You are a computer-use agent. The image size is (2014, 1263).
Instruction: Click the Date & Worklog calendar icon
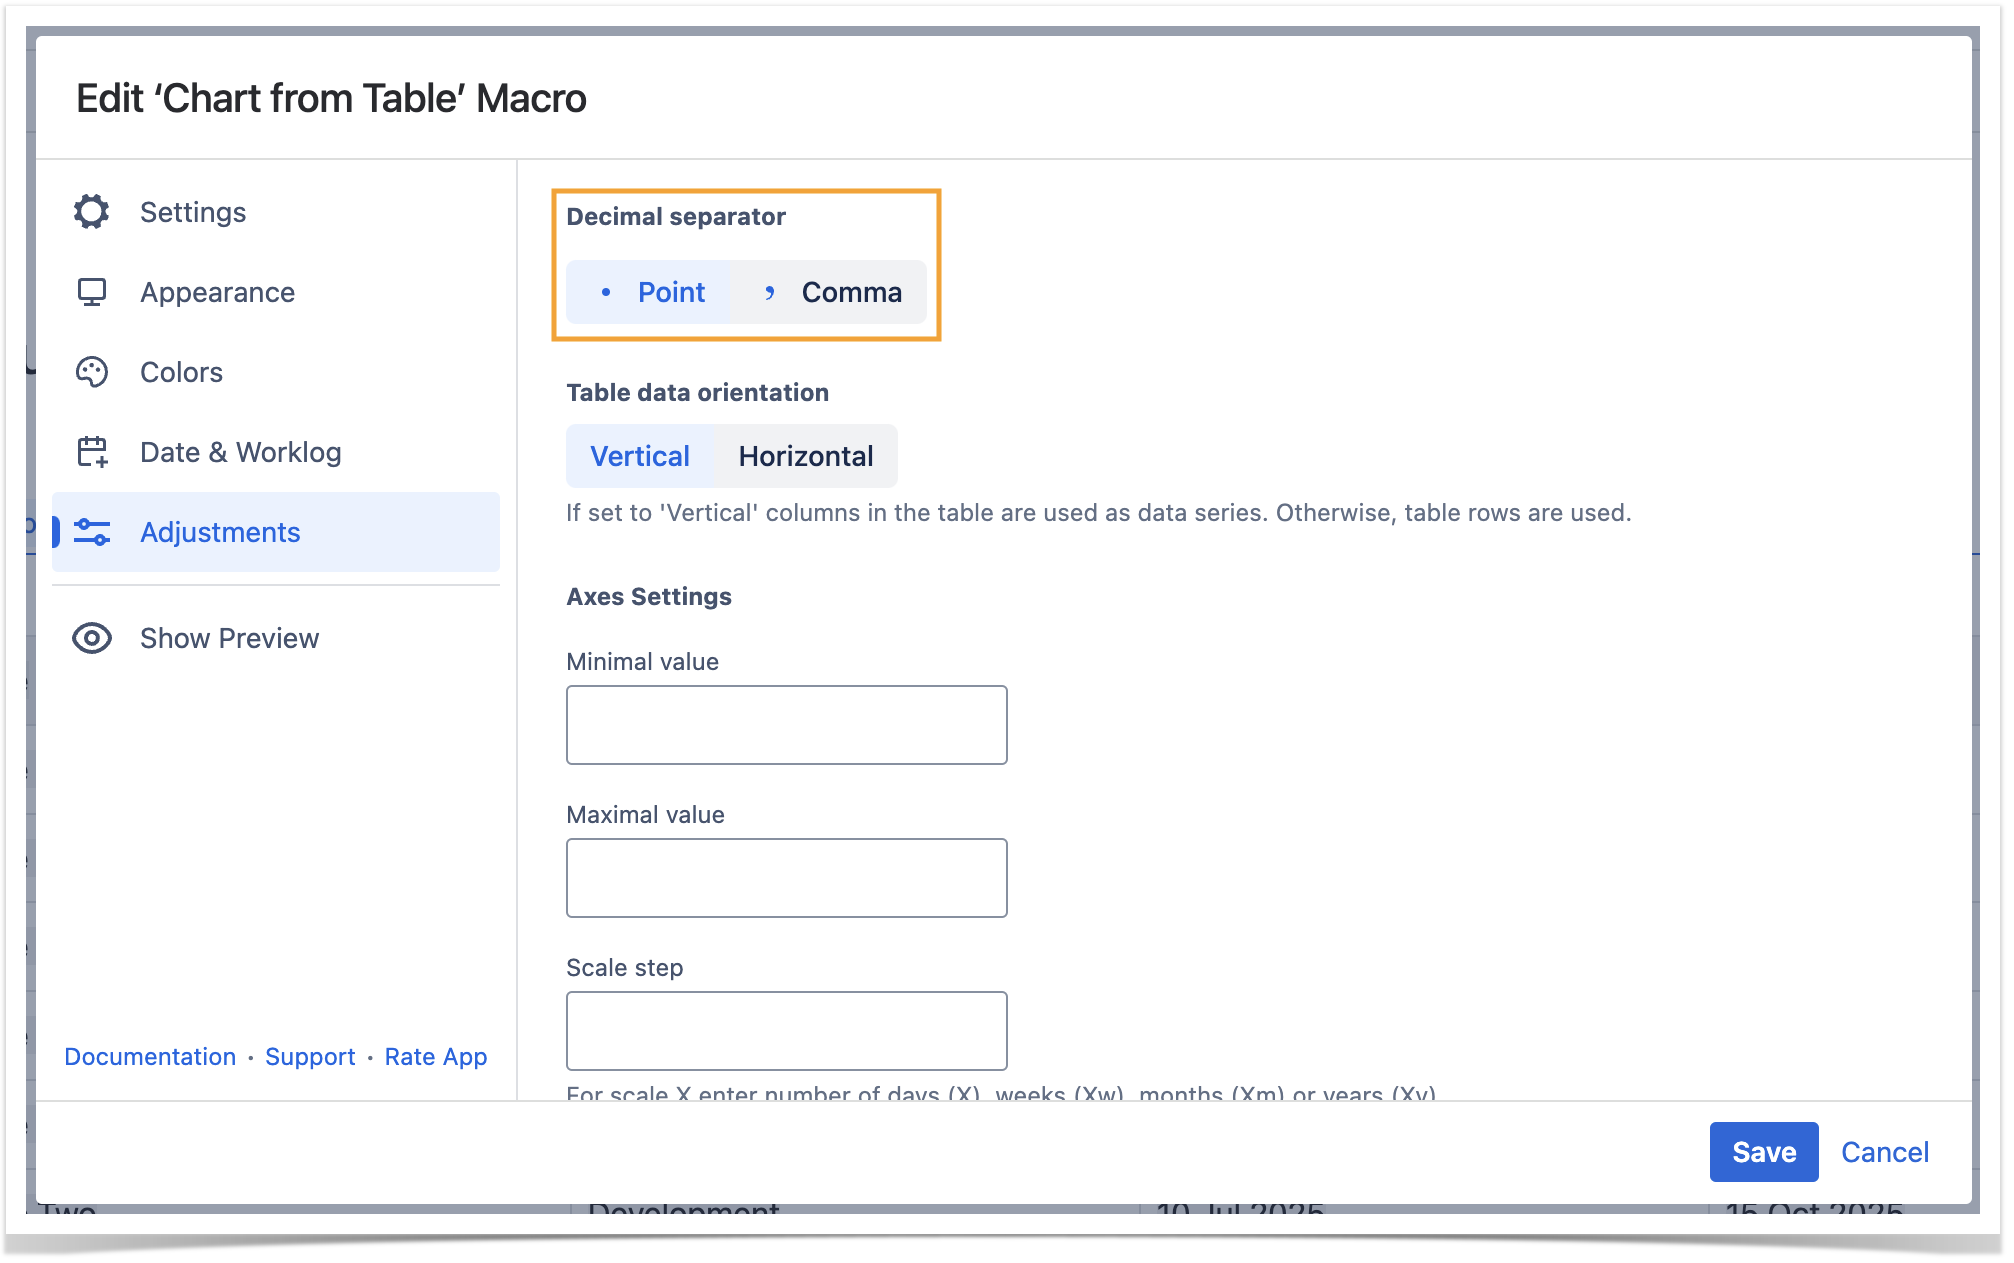(x=92, y=452)
